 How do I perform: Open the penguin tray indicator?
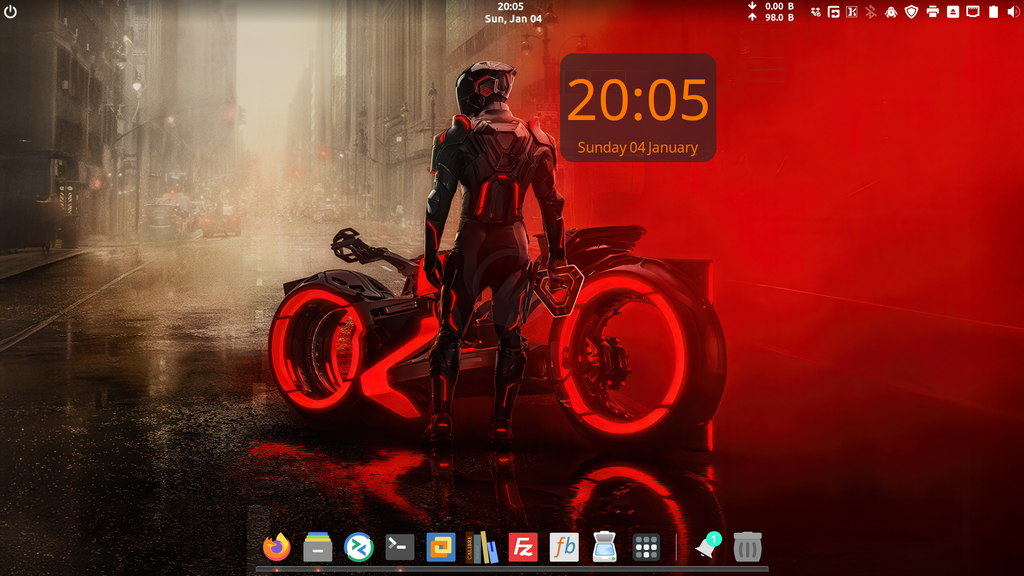891,12
